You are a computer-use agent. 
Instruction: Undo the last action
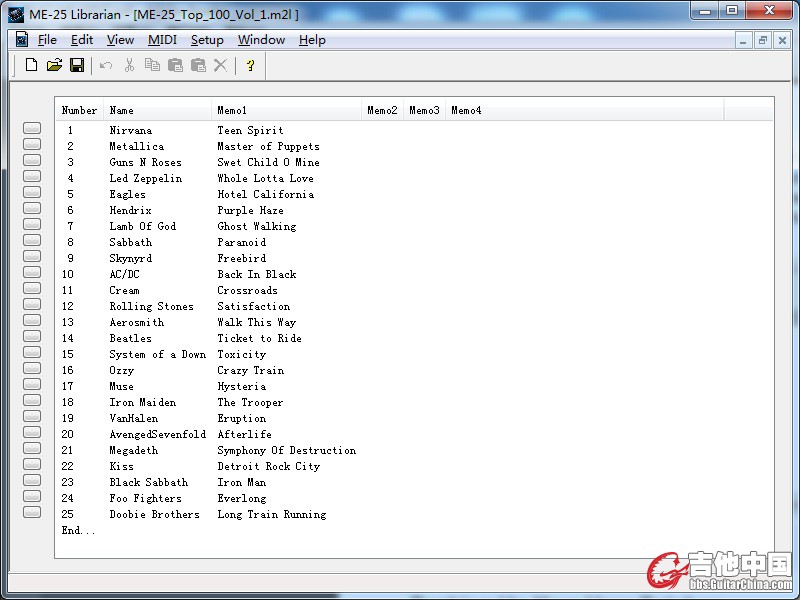point(106,65)
